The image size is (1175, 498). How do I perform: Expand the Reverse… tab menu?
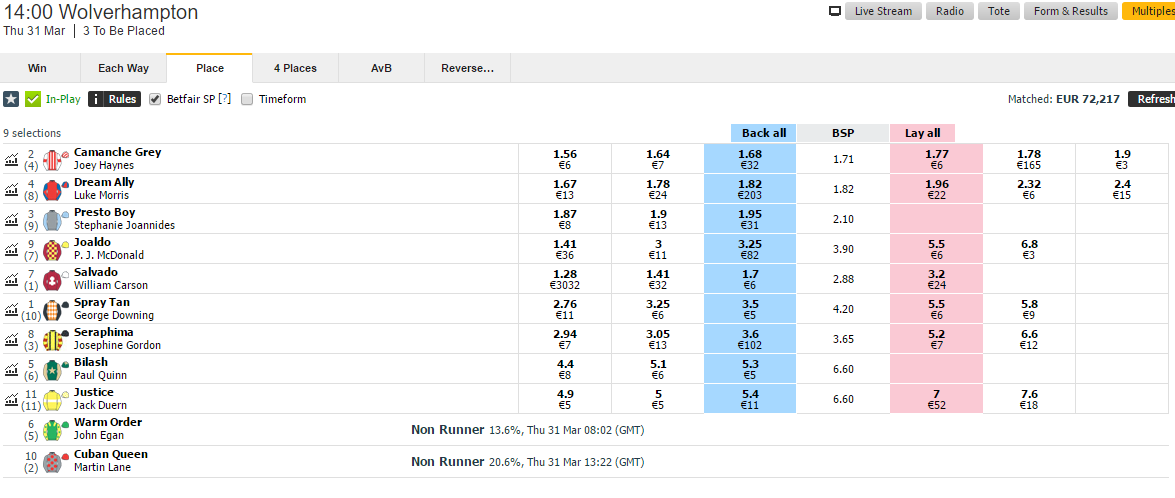(x=468, y=68)
